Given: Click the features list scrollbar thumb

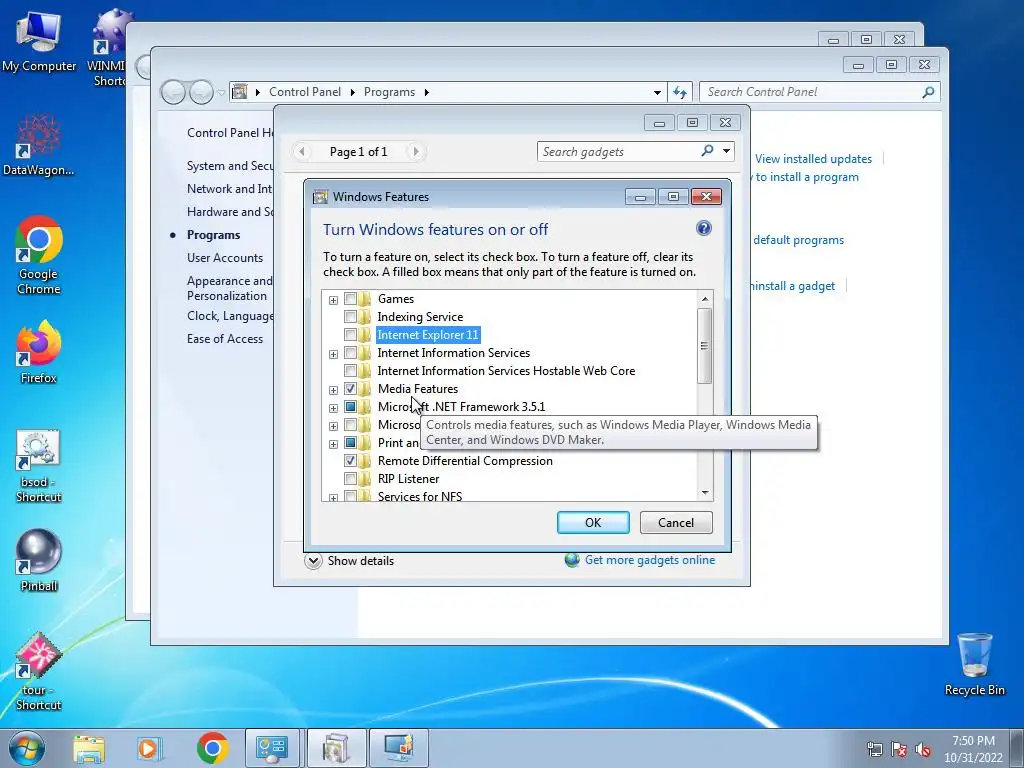Looking at the screenshot, I should pyautogui.click(x=704, y=345).
